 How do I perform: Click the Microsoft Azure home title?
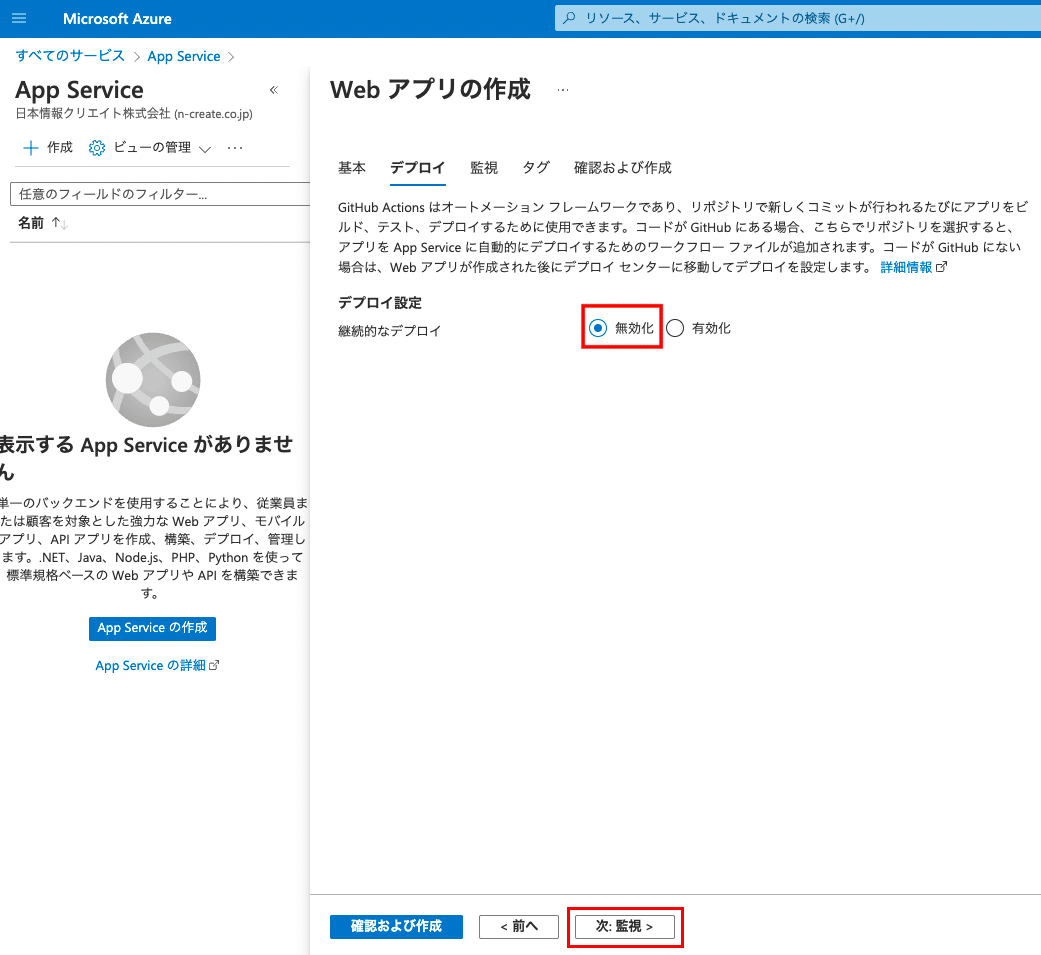117,19
